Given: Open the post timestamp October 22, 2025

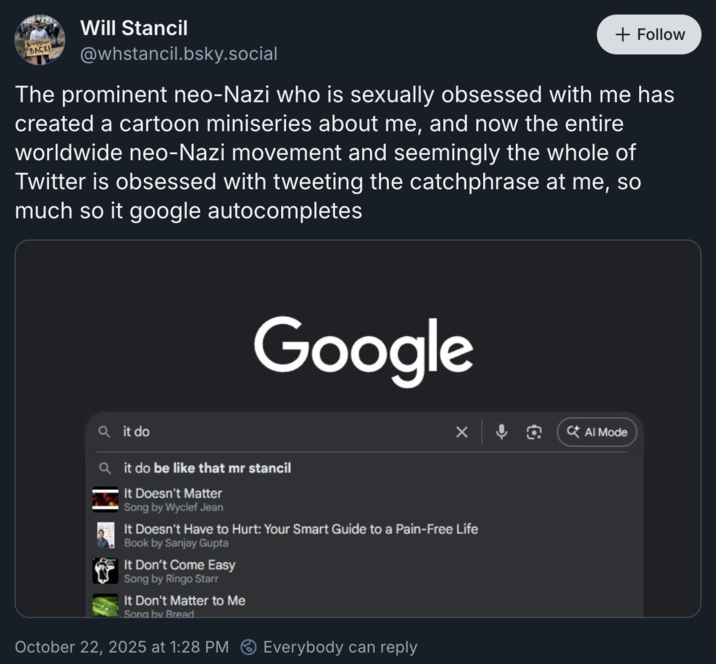Looking at the screenshot, I should click(122, 647).
